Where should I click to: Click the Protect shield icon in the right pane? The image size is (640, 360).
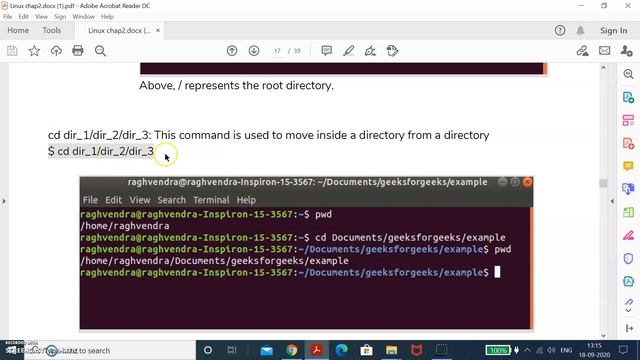[628, 258]
